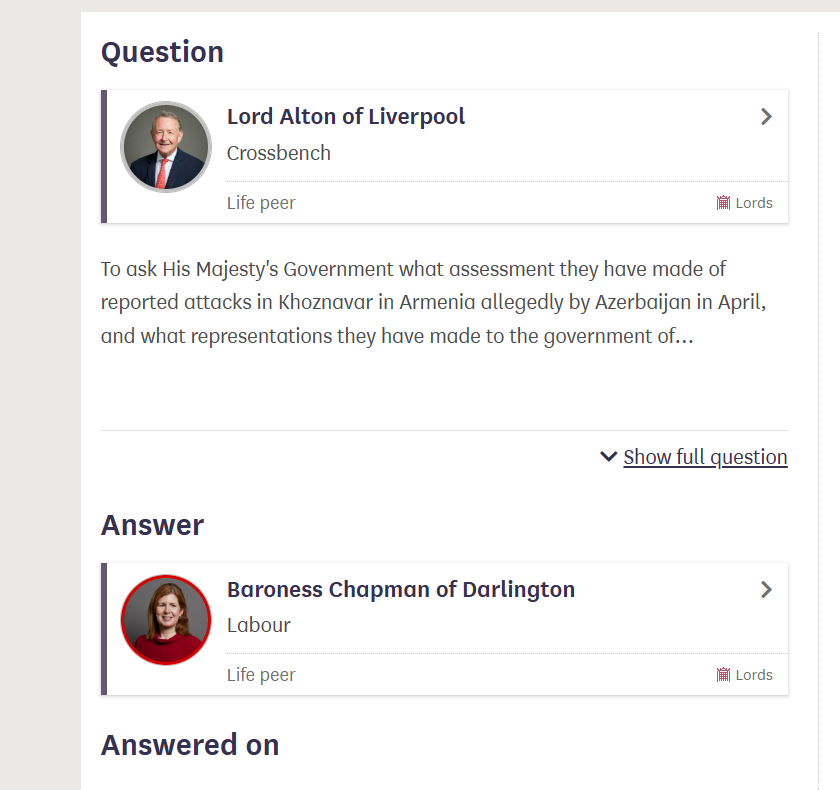Image resolution: width=840 pixels, height=790 pixels.
Task: Click the portcullis icon on Baroness Chapman's card
Action: coord(723,675)
